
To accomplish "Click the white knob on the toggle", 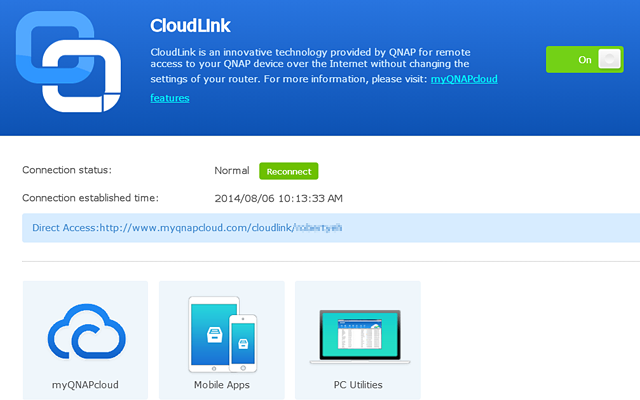I will click(608, 59).
